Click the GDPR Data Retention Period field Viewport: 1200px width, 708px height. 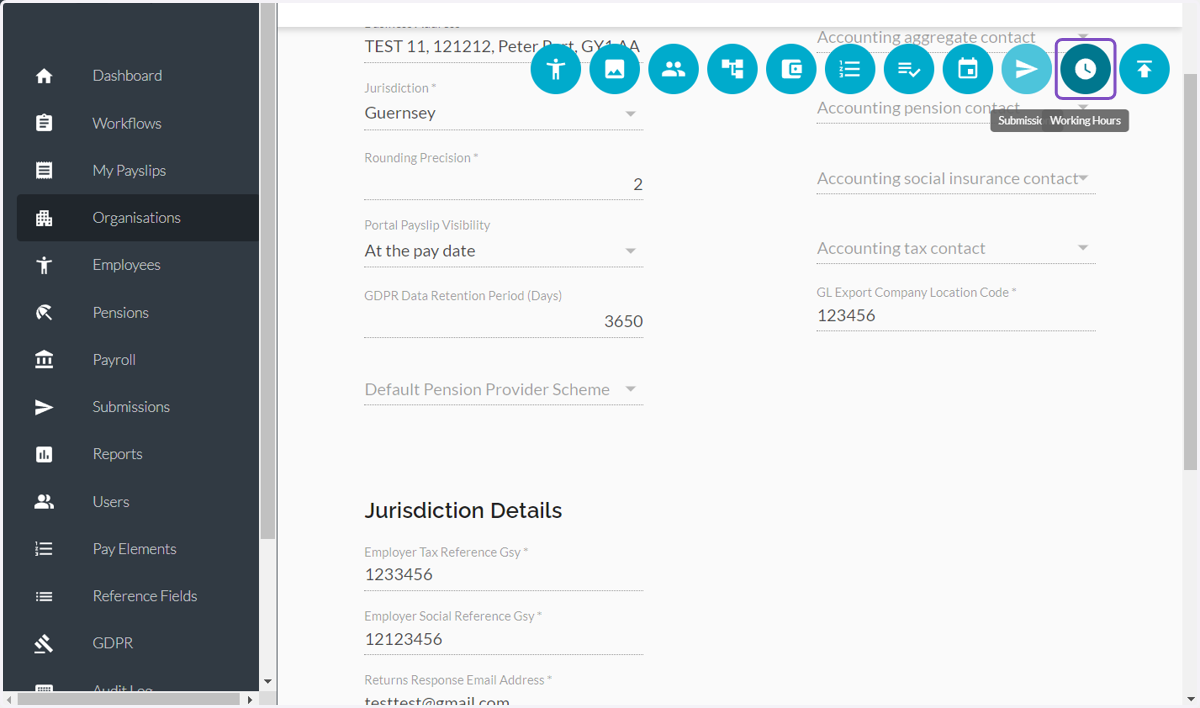503,322
